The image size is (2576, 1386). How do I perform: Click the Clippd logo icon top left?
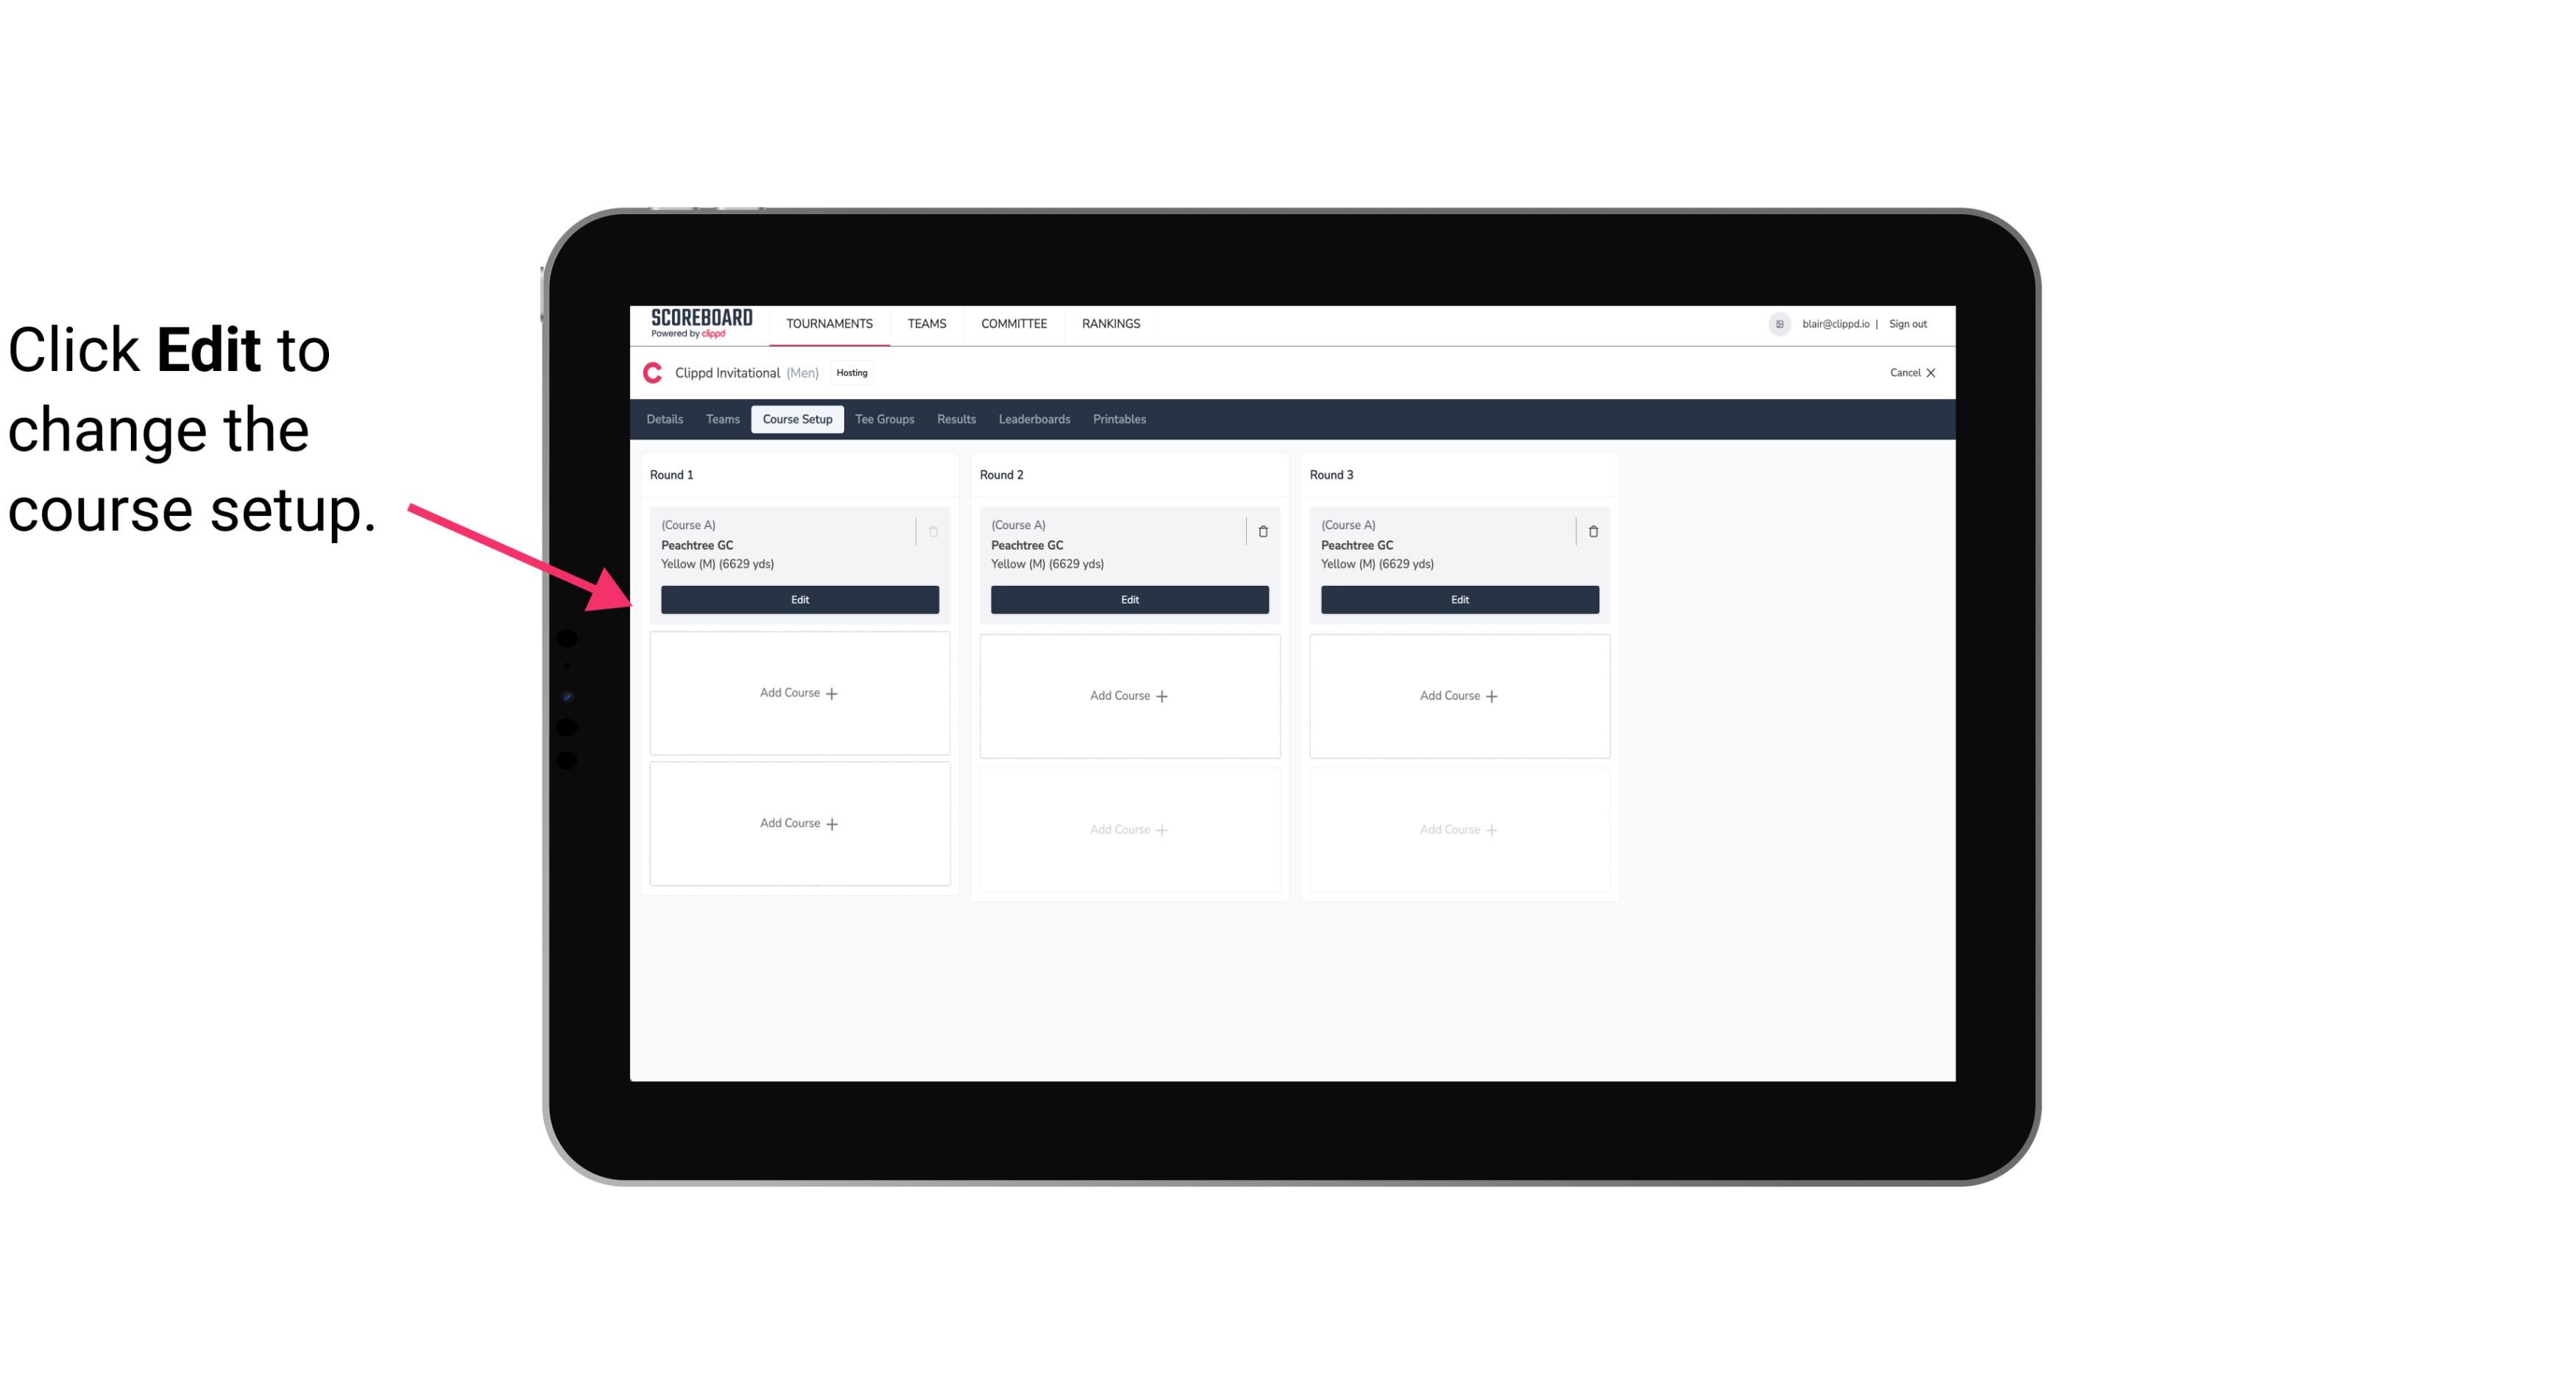[x=655, y=372]
